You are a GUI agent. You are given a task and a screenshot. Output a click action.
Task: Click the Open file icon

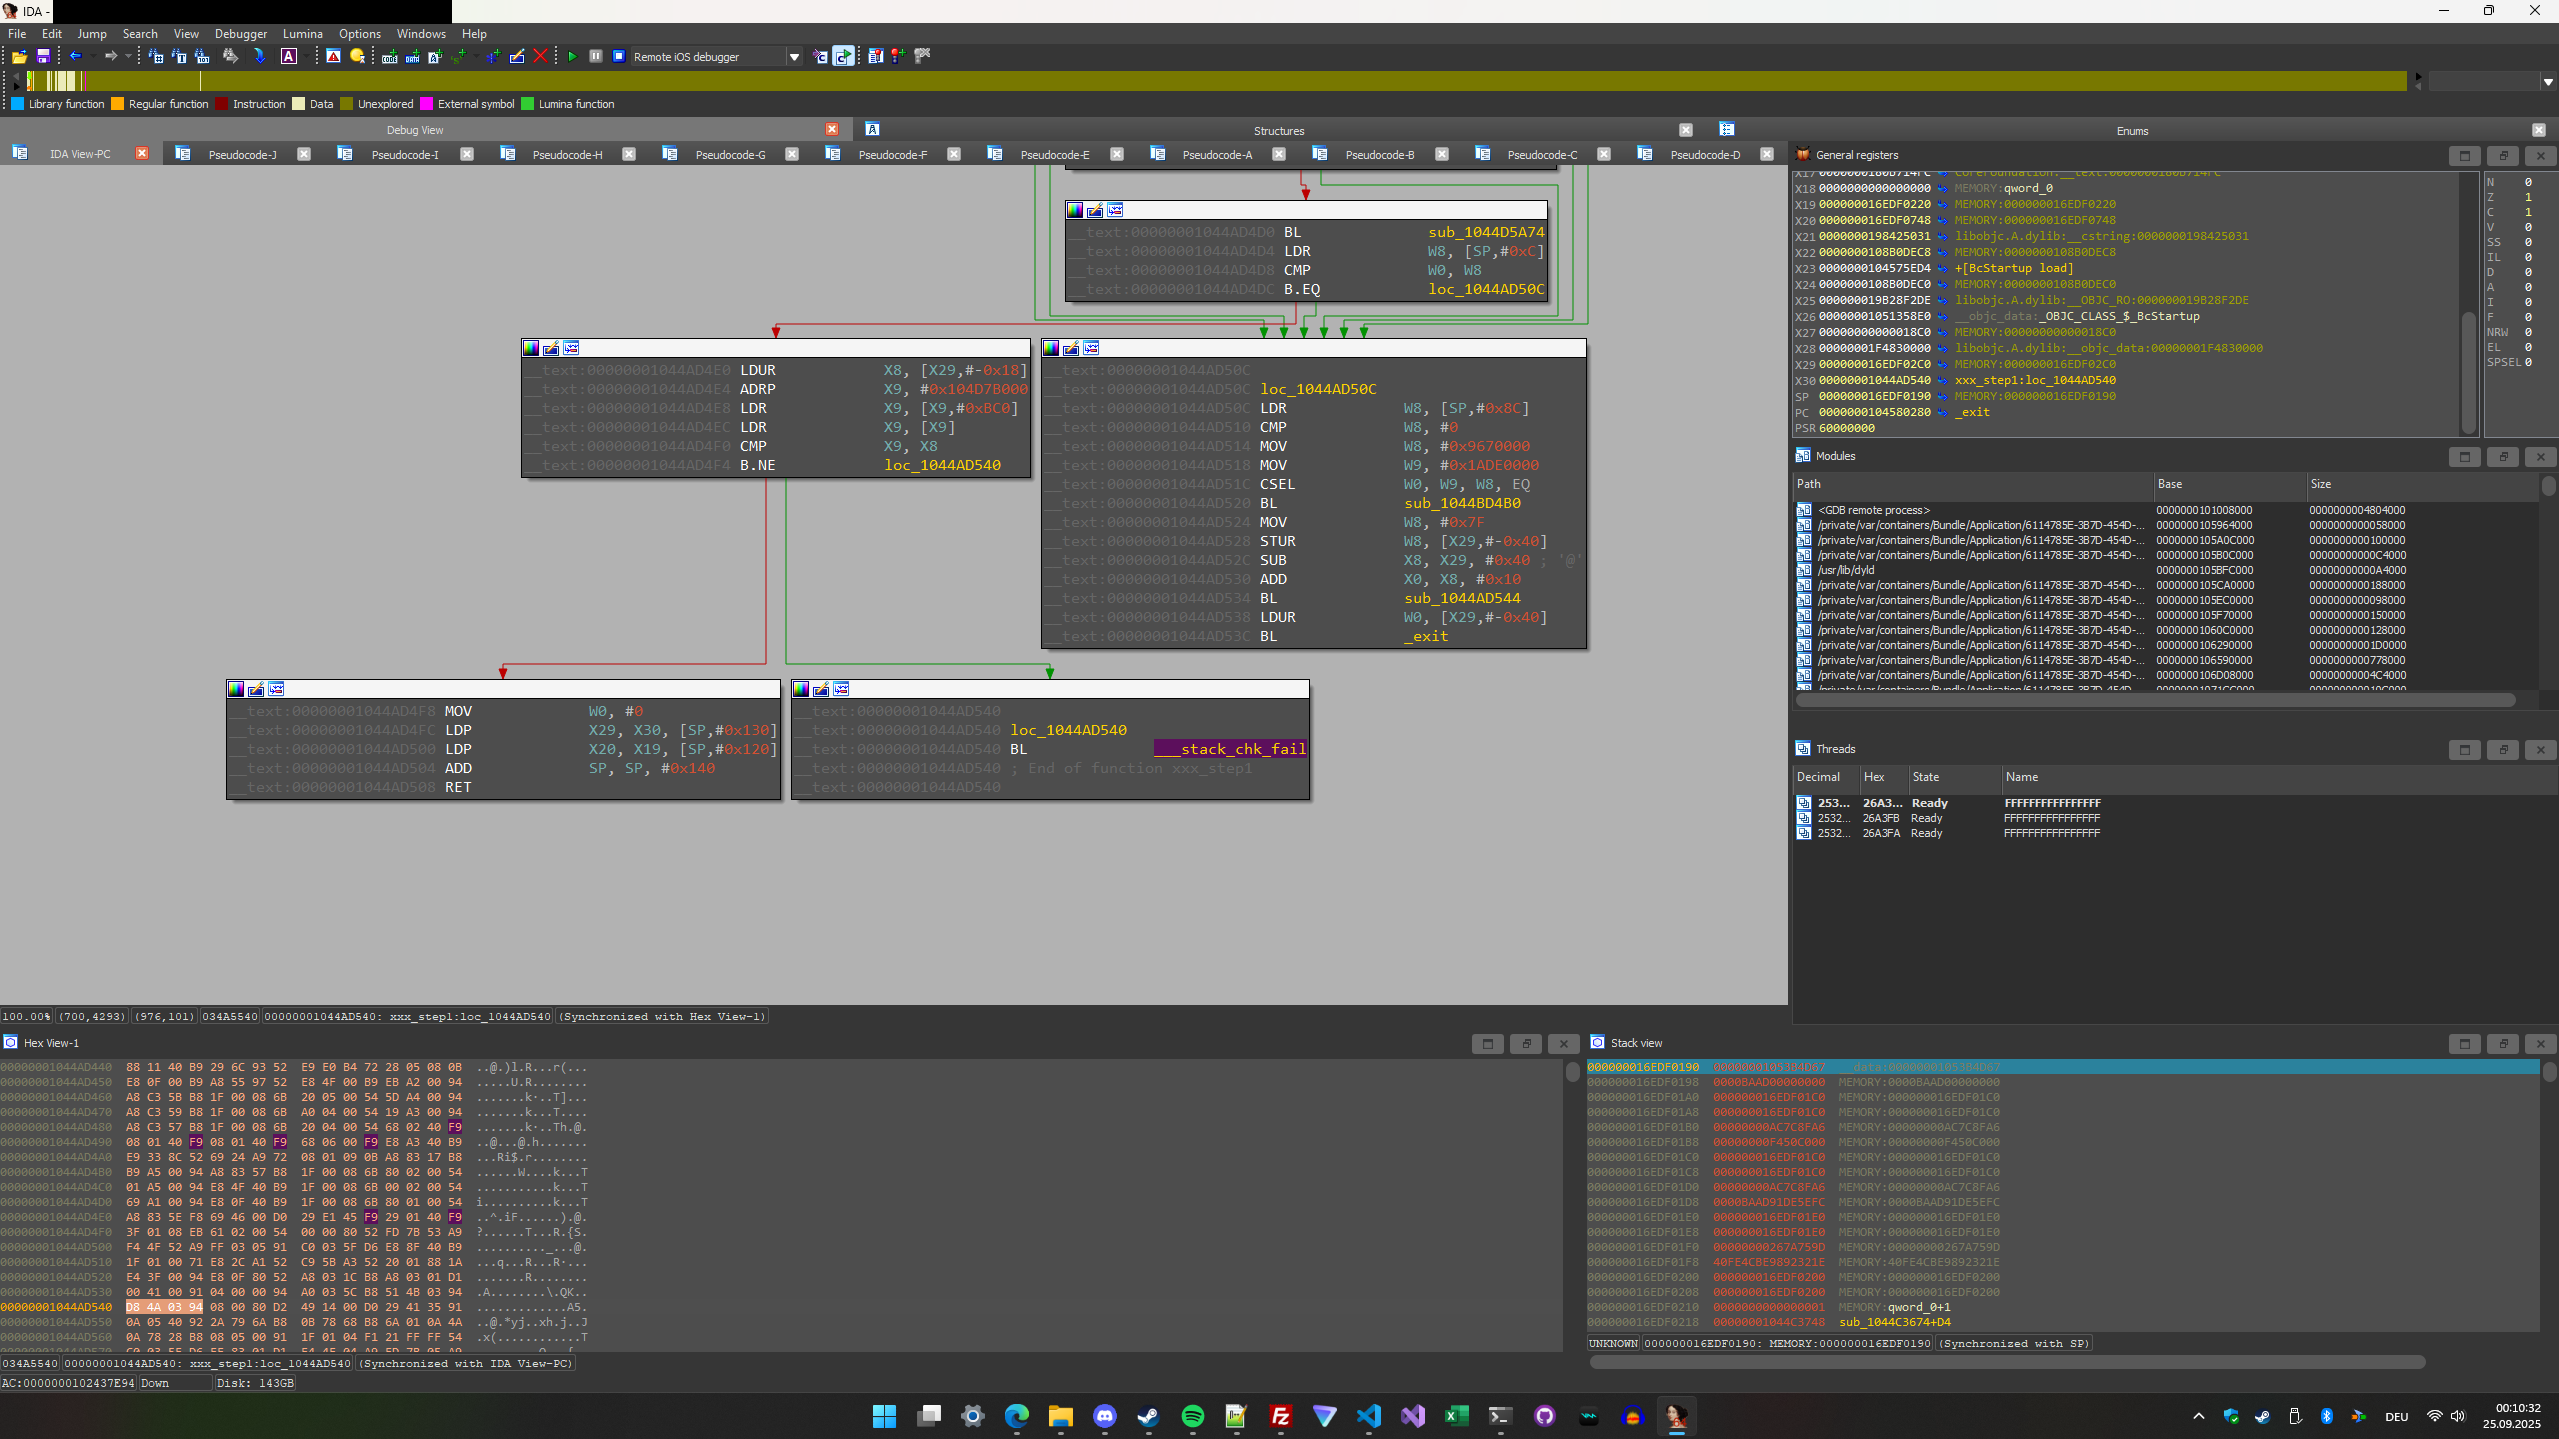click(x=19, y=57)
